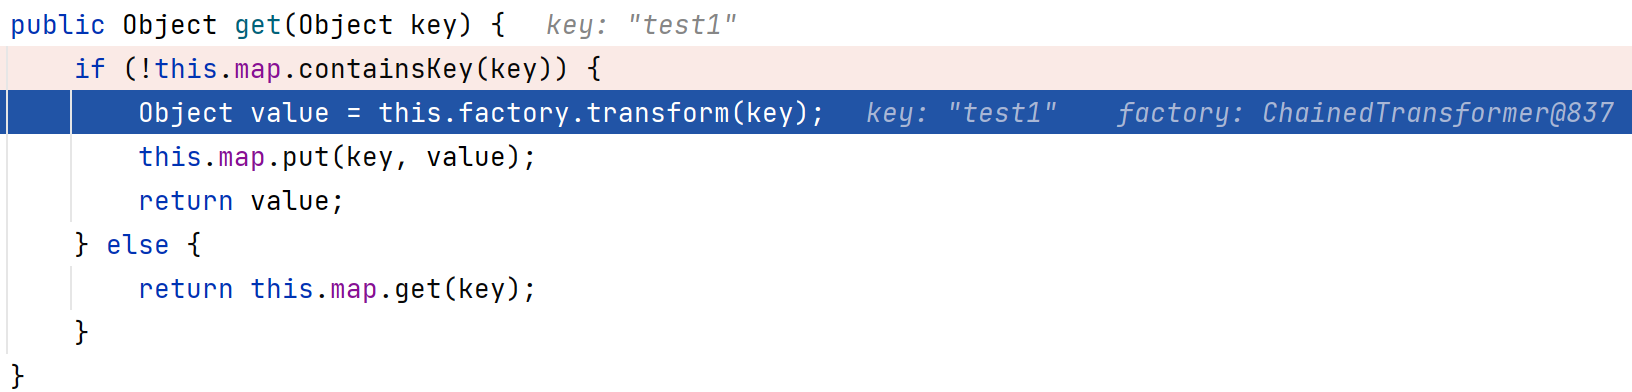Select the Object return type before get

170,25
